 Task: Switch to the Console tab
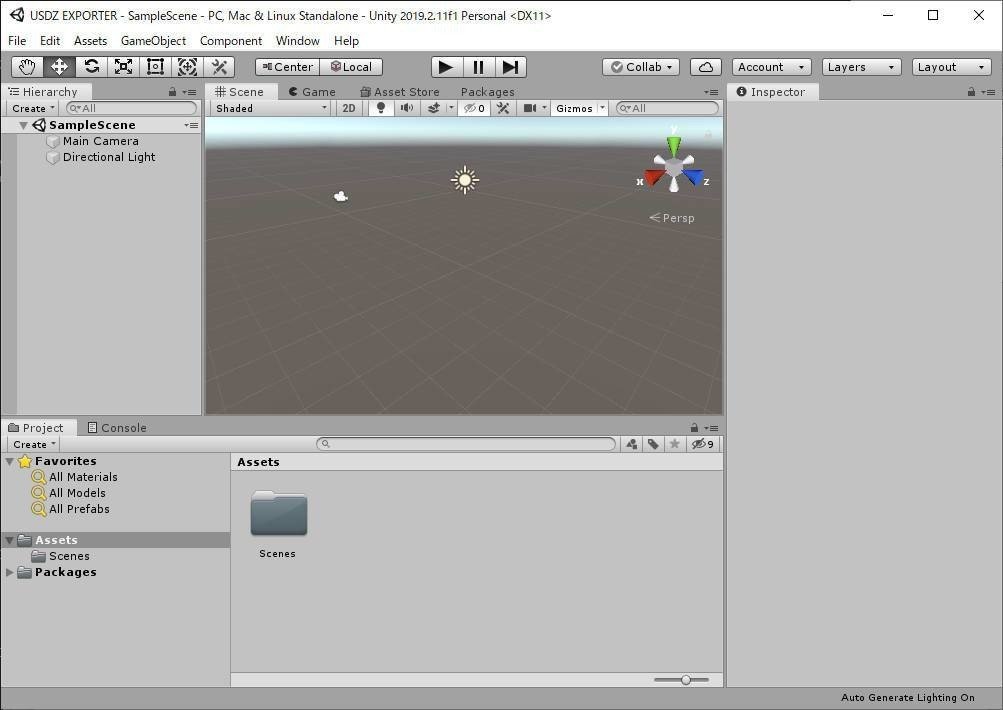point(117,427)
